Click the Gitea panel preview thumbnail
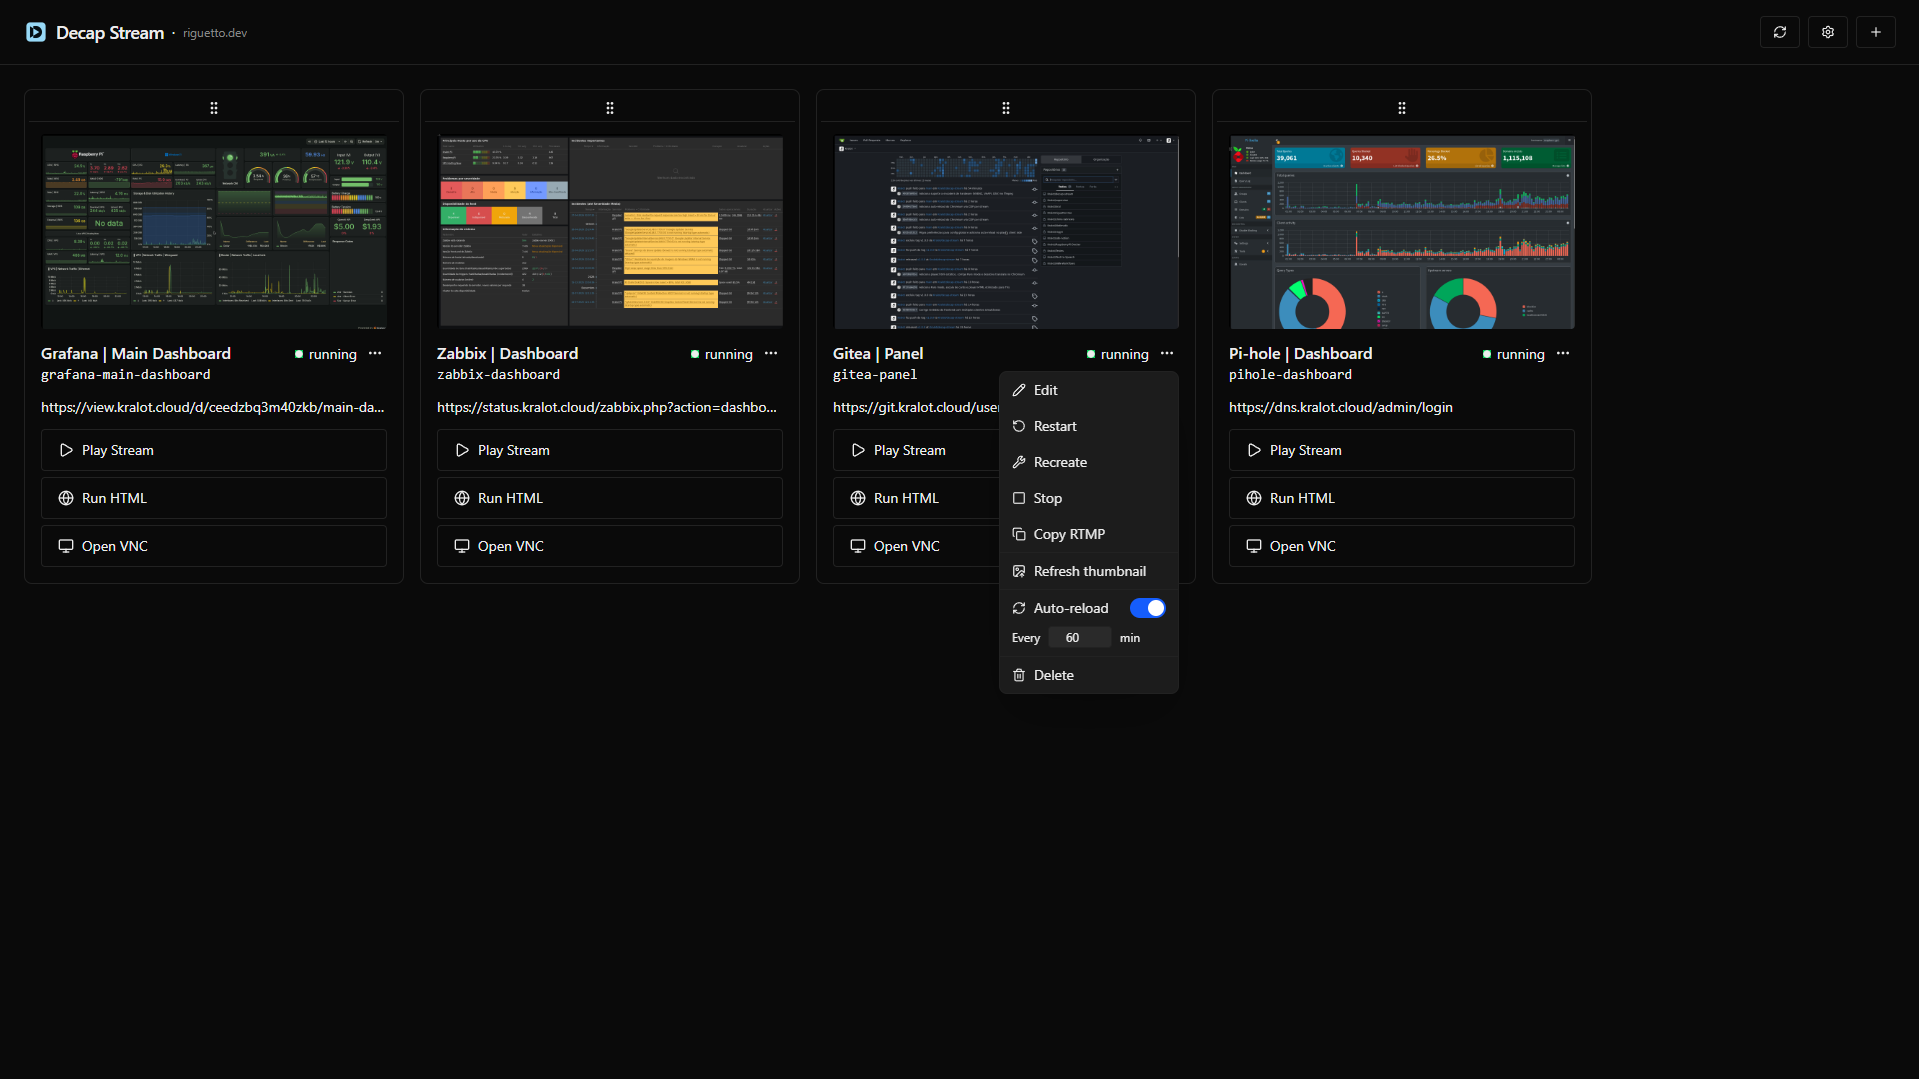 coord(1005,232)
